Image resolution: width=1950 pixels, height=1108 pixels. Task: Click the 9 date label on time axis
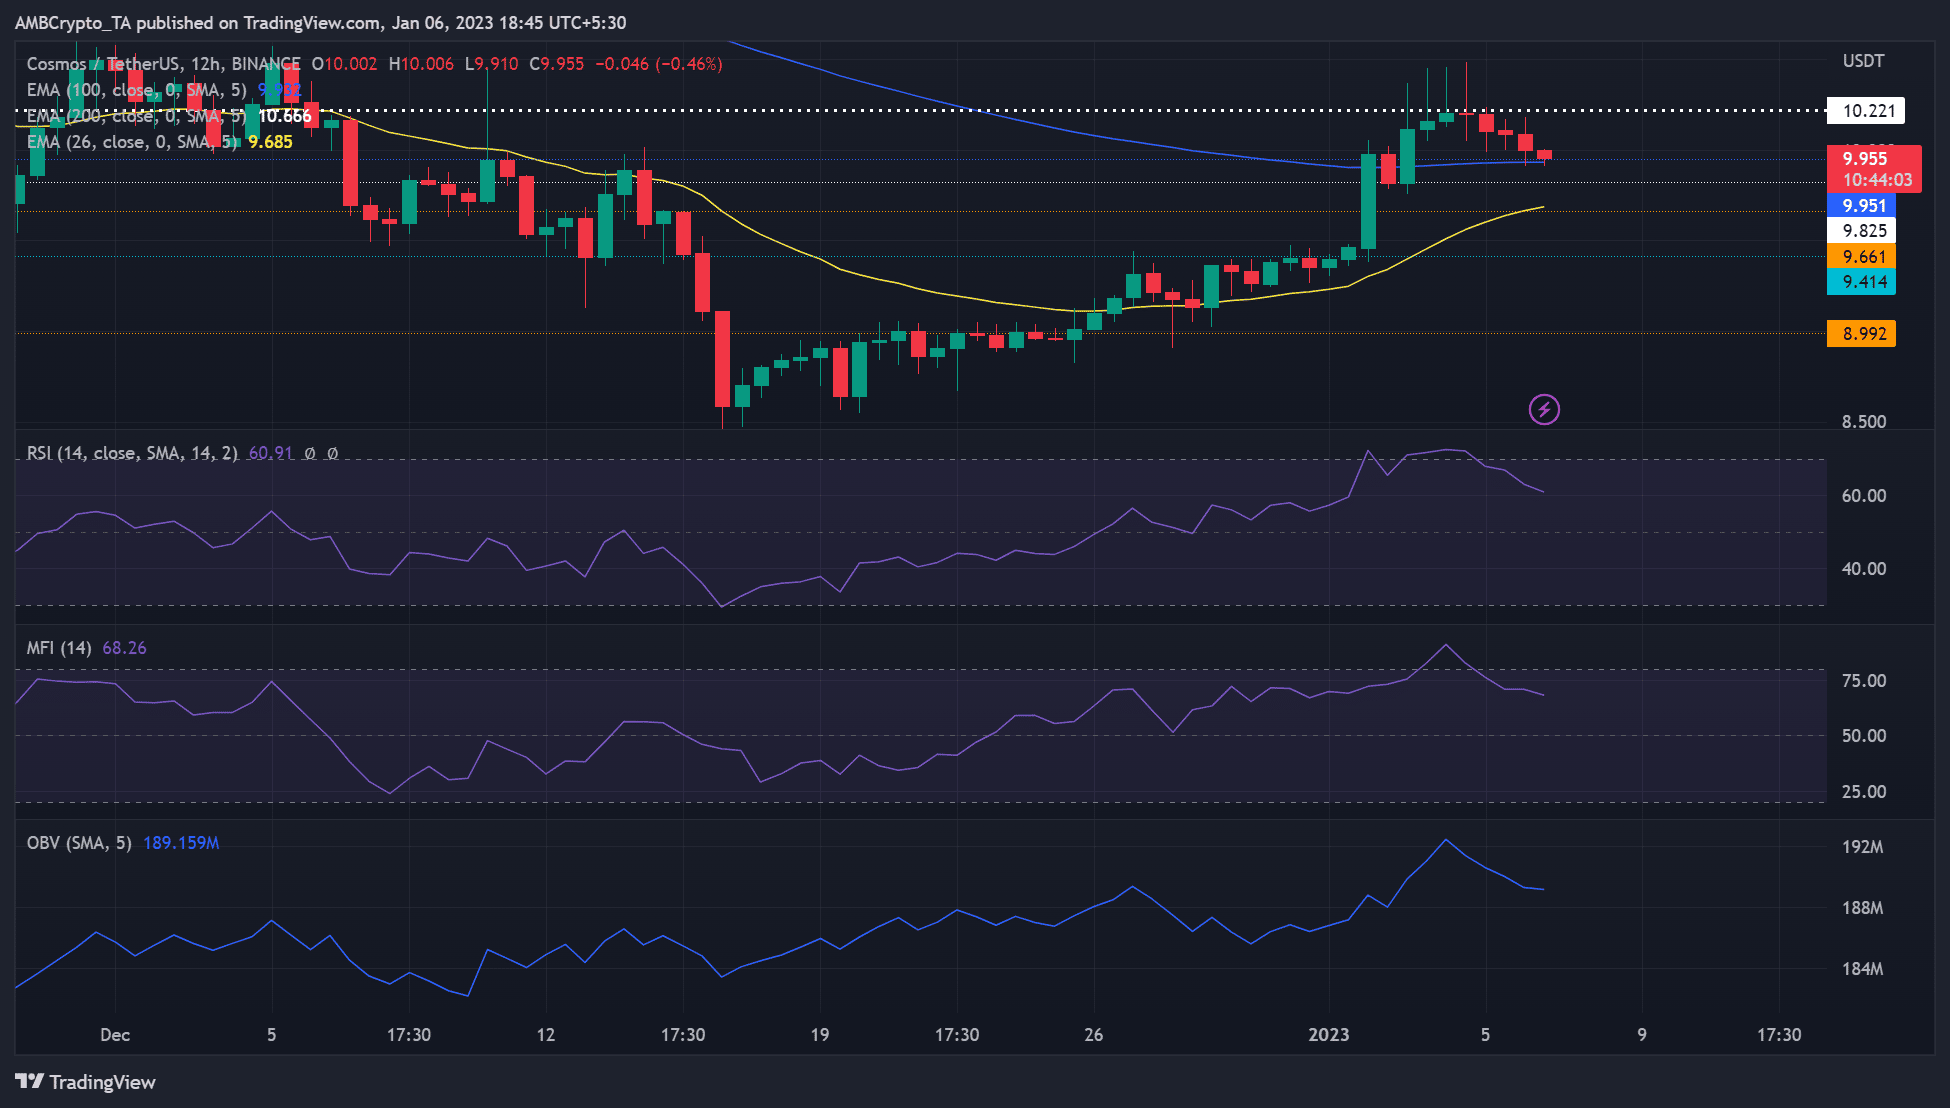pyautogui.click(x=1642, y=1035)
